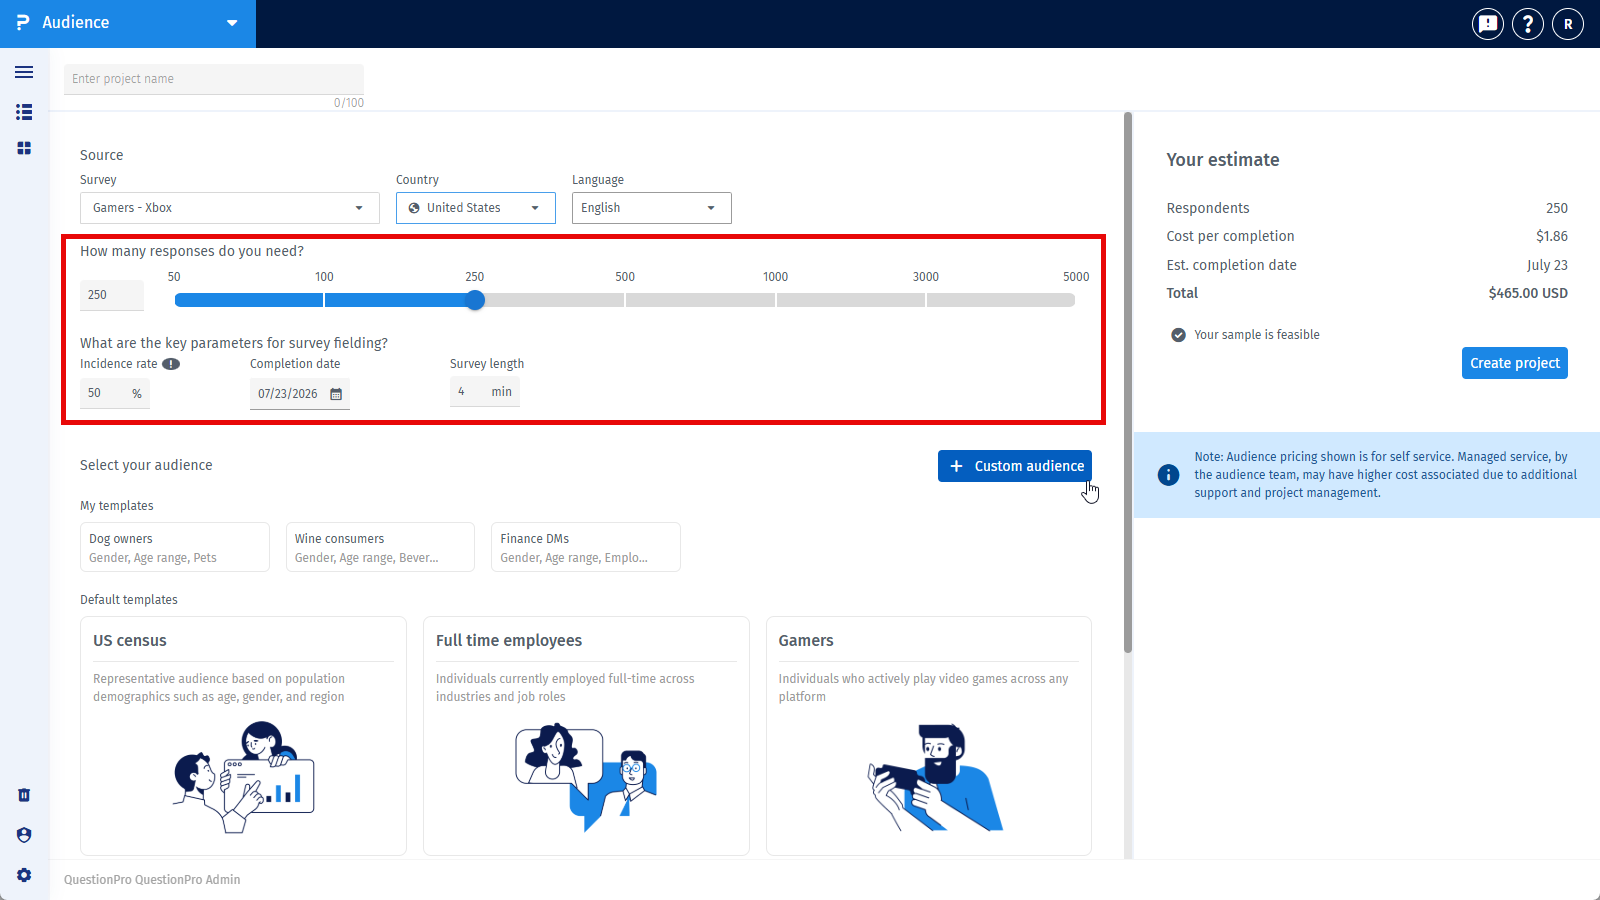Open the help question mark icon
This screenshot has width=1600, height=900.
coord(1528,23)
